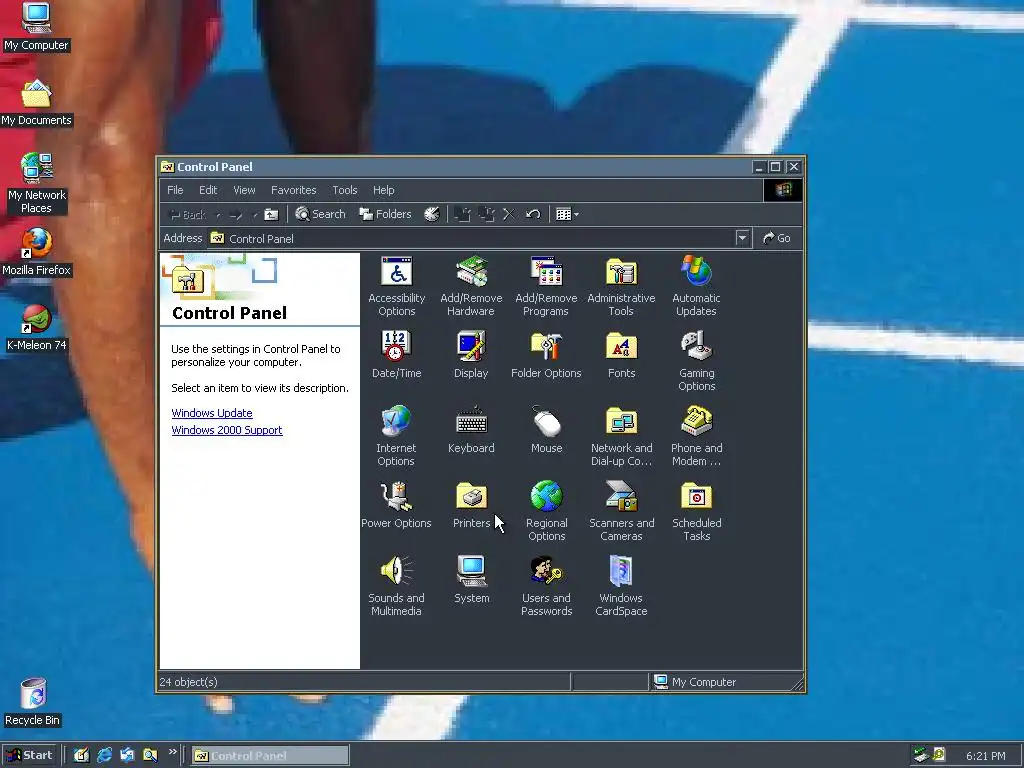This screenshot has width=1024, height=768.
Task: Launch Internet Explorer from Quick Launch
Action: 104,756
